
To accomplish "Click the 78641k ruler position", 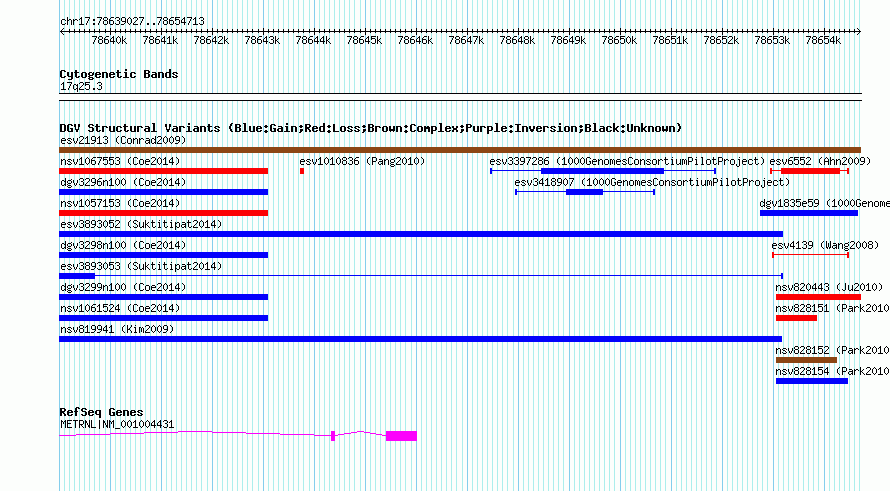I will [x=160, y=41].
